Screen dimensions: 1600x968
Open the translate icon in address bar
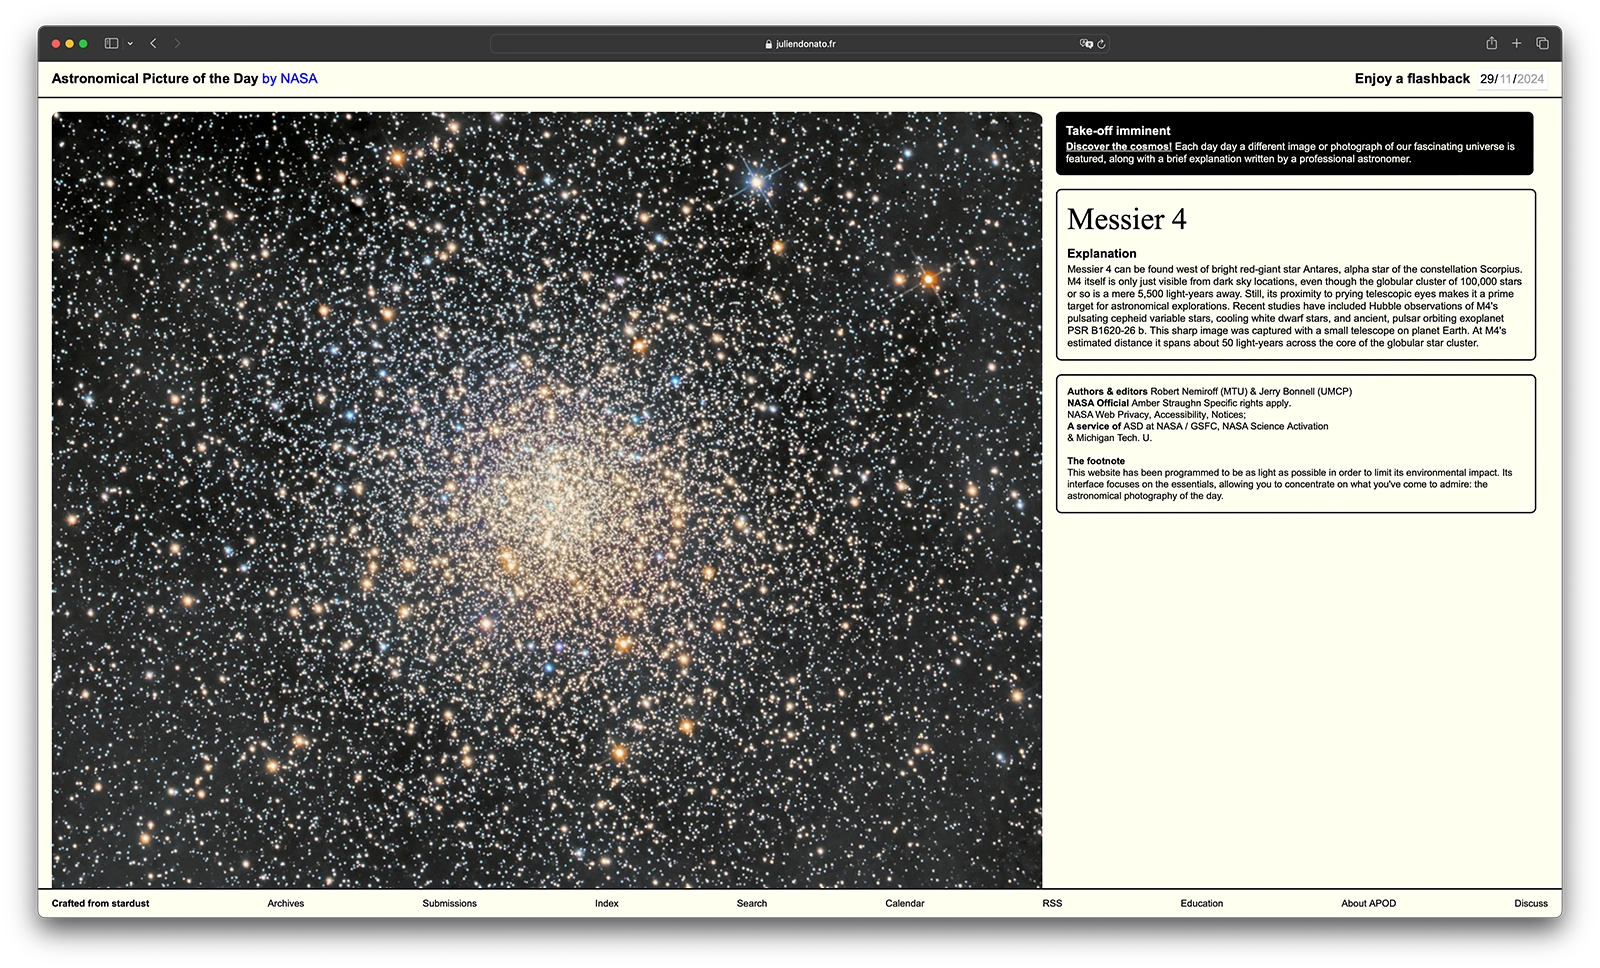[x=1086, y=44]
